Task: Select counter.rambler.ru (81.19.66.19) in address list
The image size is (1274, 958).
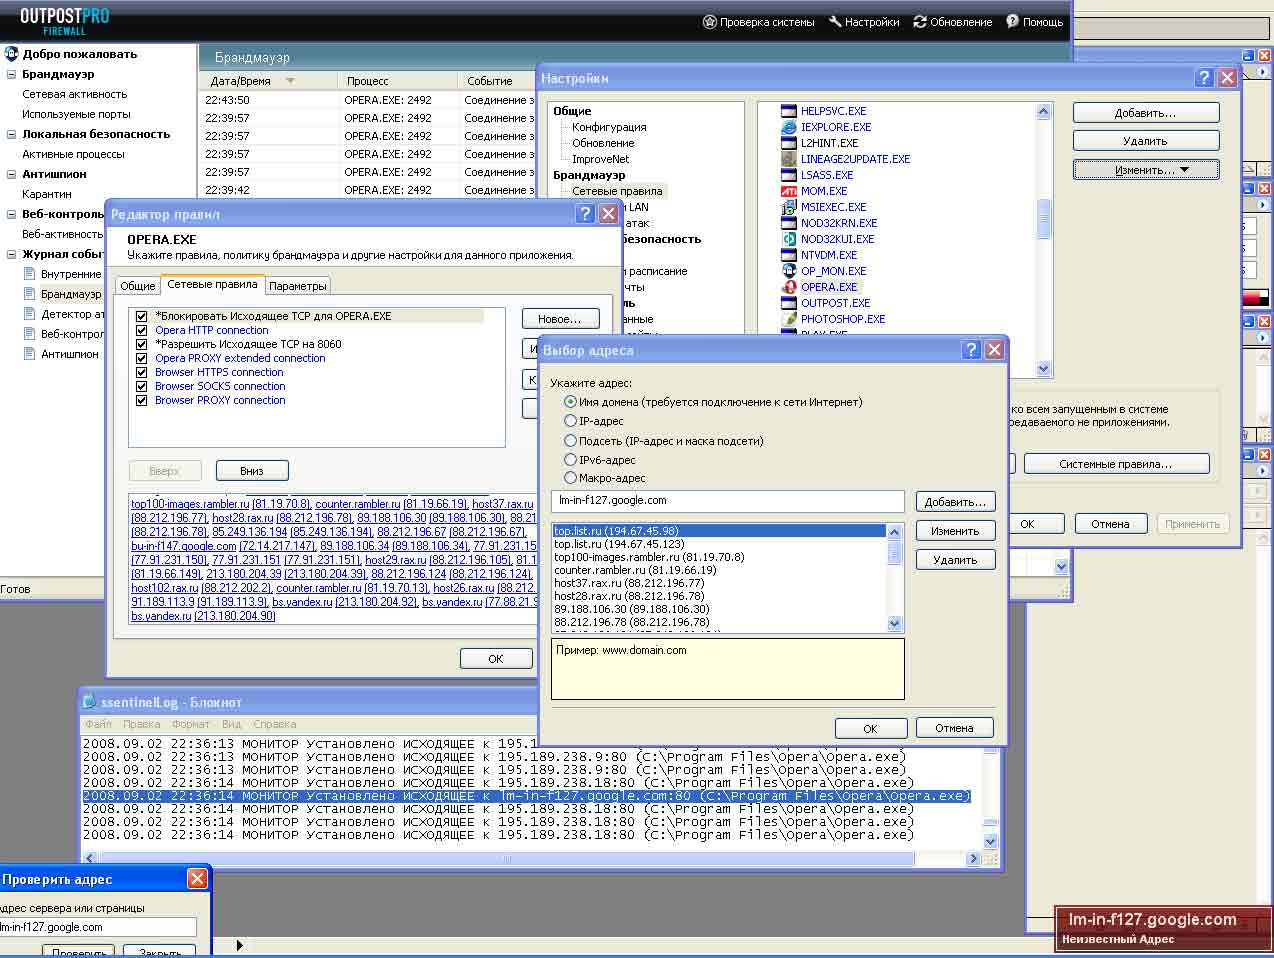Action: click(x=635, y=570)
